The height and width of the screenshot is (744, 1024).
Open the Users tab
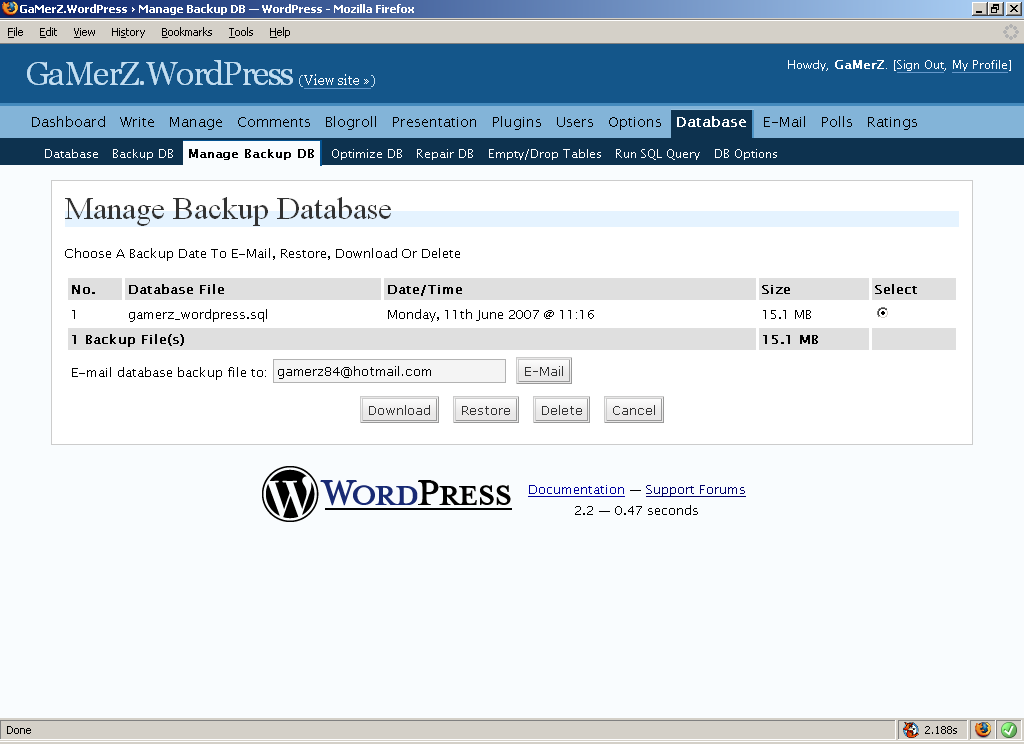[575, 122]
